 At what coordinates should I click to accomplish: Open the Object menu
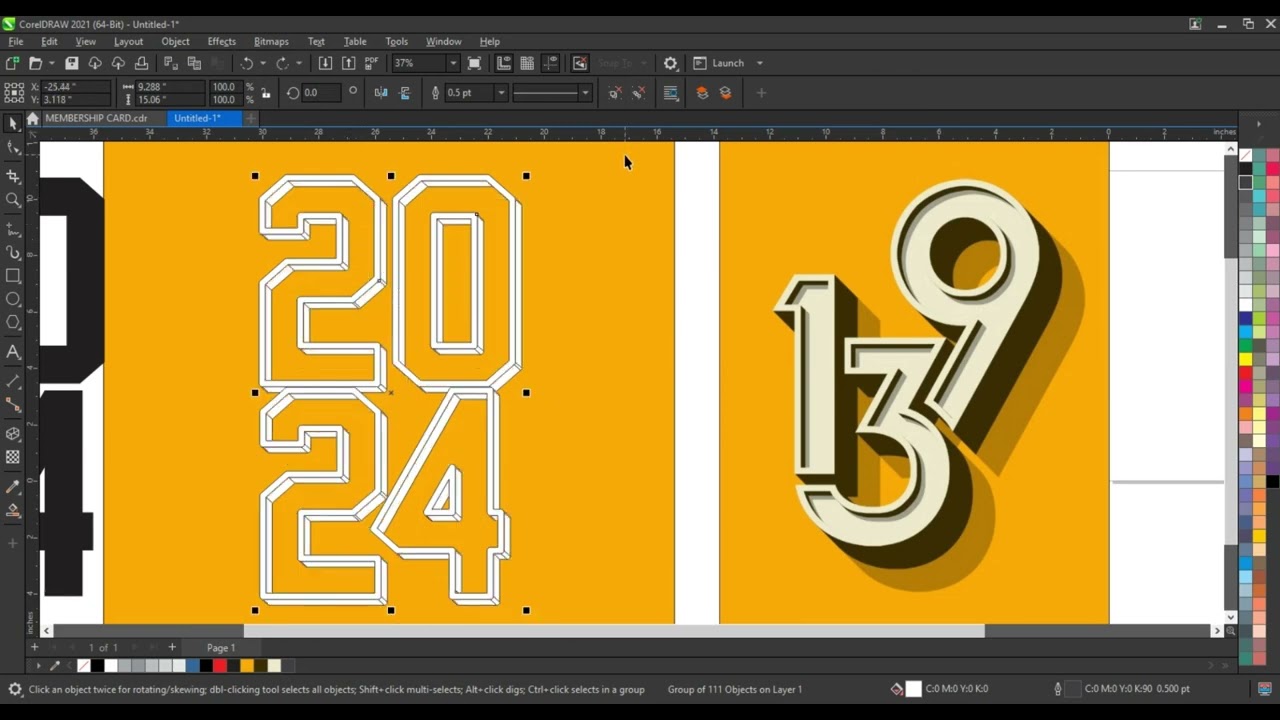pos(175,41)
